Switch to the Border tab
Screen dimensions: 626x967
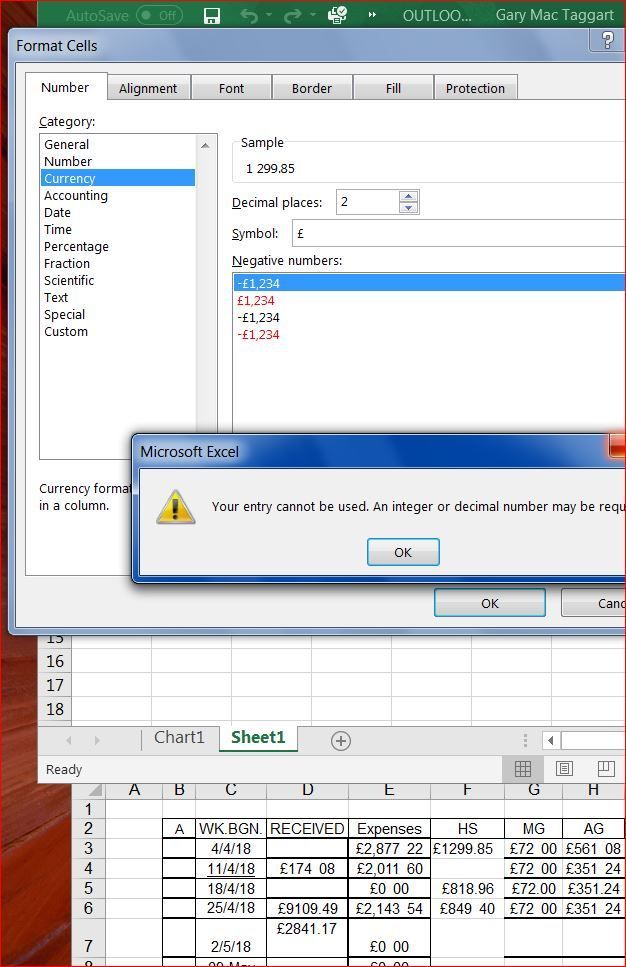(311, 88)
